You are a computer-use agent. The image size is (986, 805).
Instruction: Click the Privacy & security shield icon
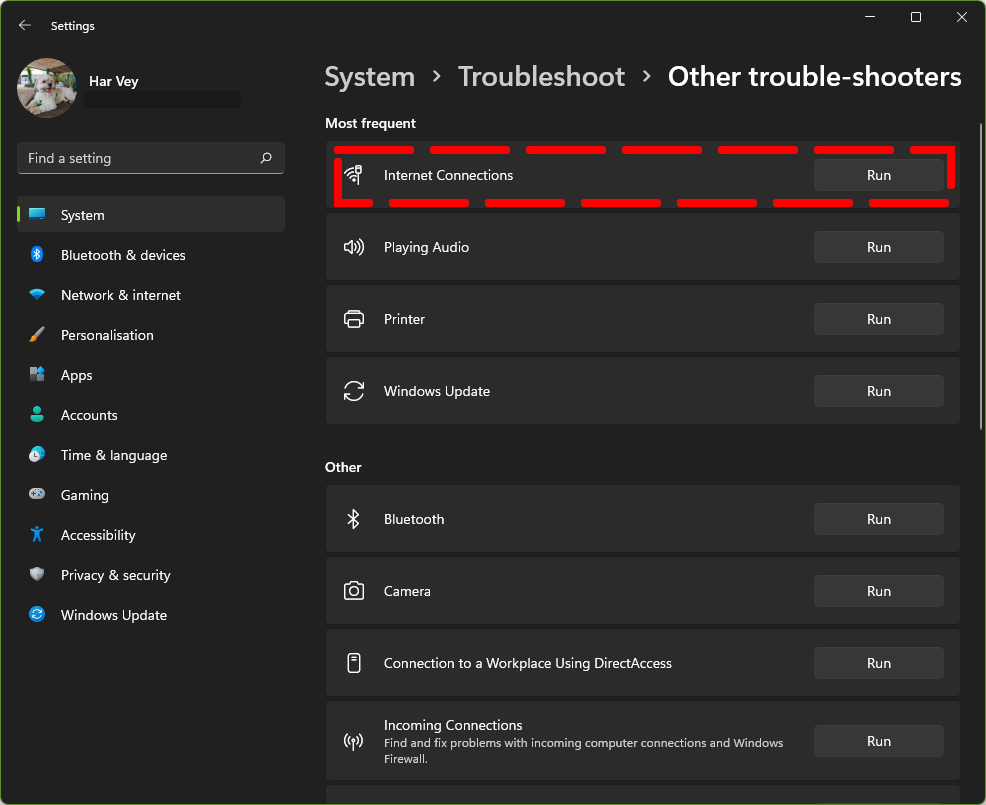[x=37, y=574]
